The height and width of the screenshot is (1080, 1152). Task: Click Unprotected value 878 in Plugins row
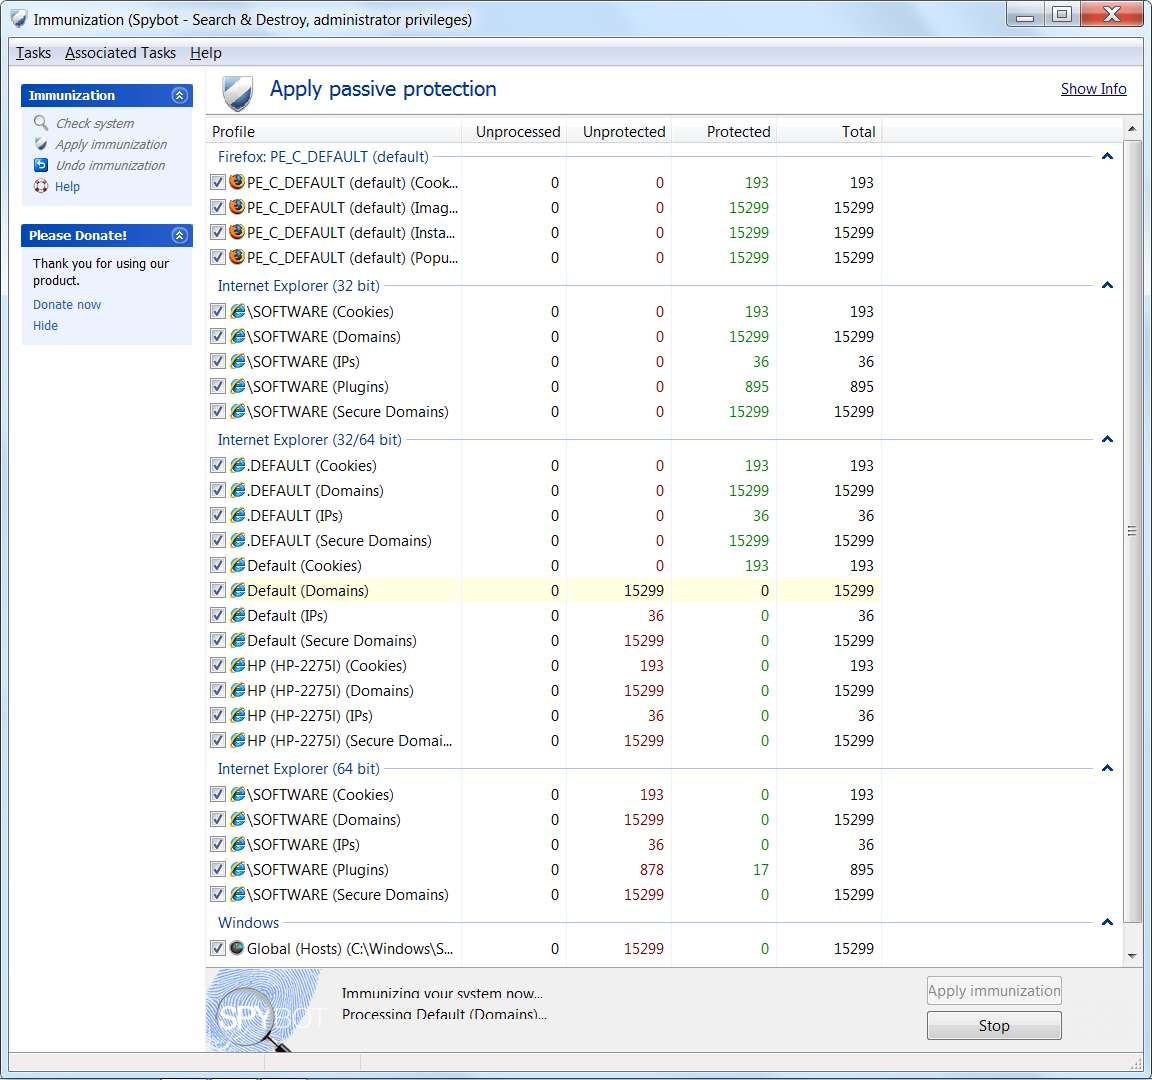coord(652,870)
